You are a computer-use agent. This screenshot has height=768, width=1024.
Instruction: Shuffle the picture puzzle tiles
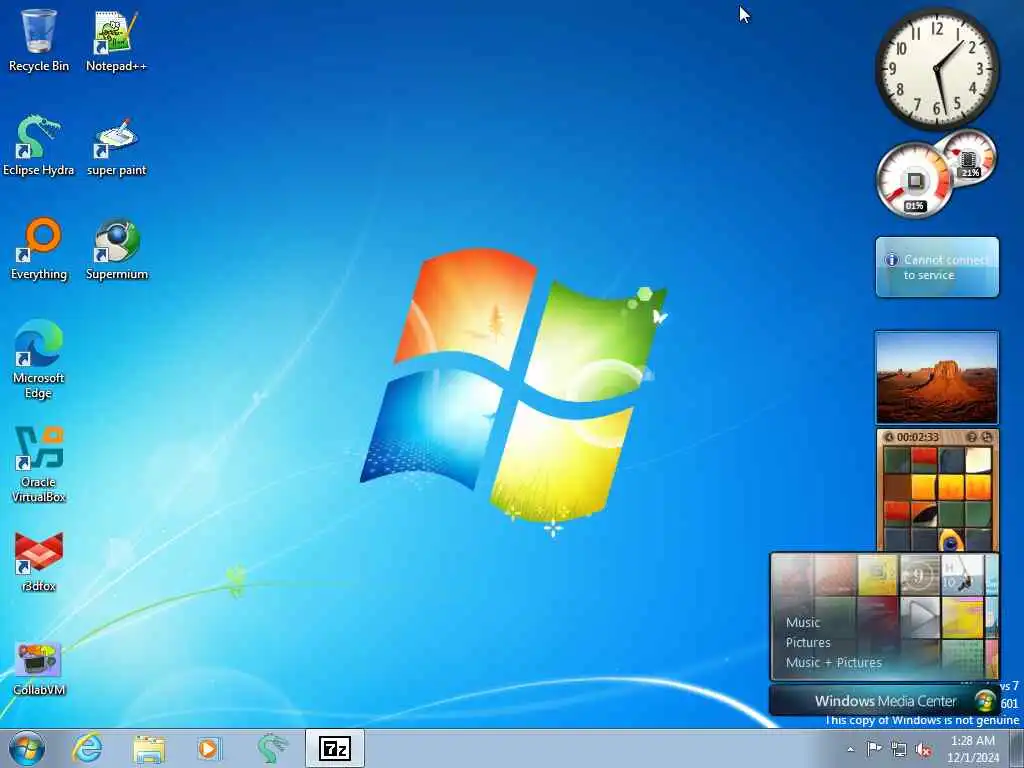point(987,437)
